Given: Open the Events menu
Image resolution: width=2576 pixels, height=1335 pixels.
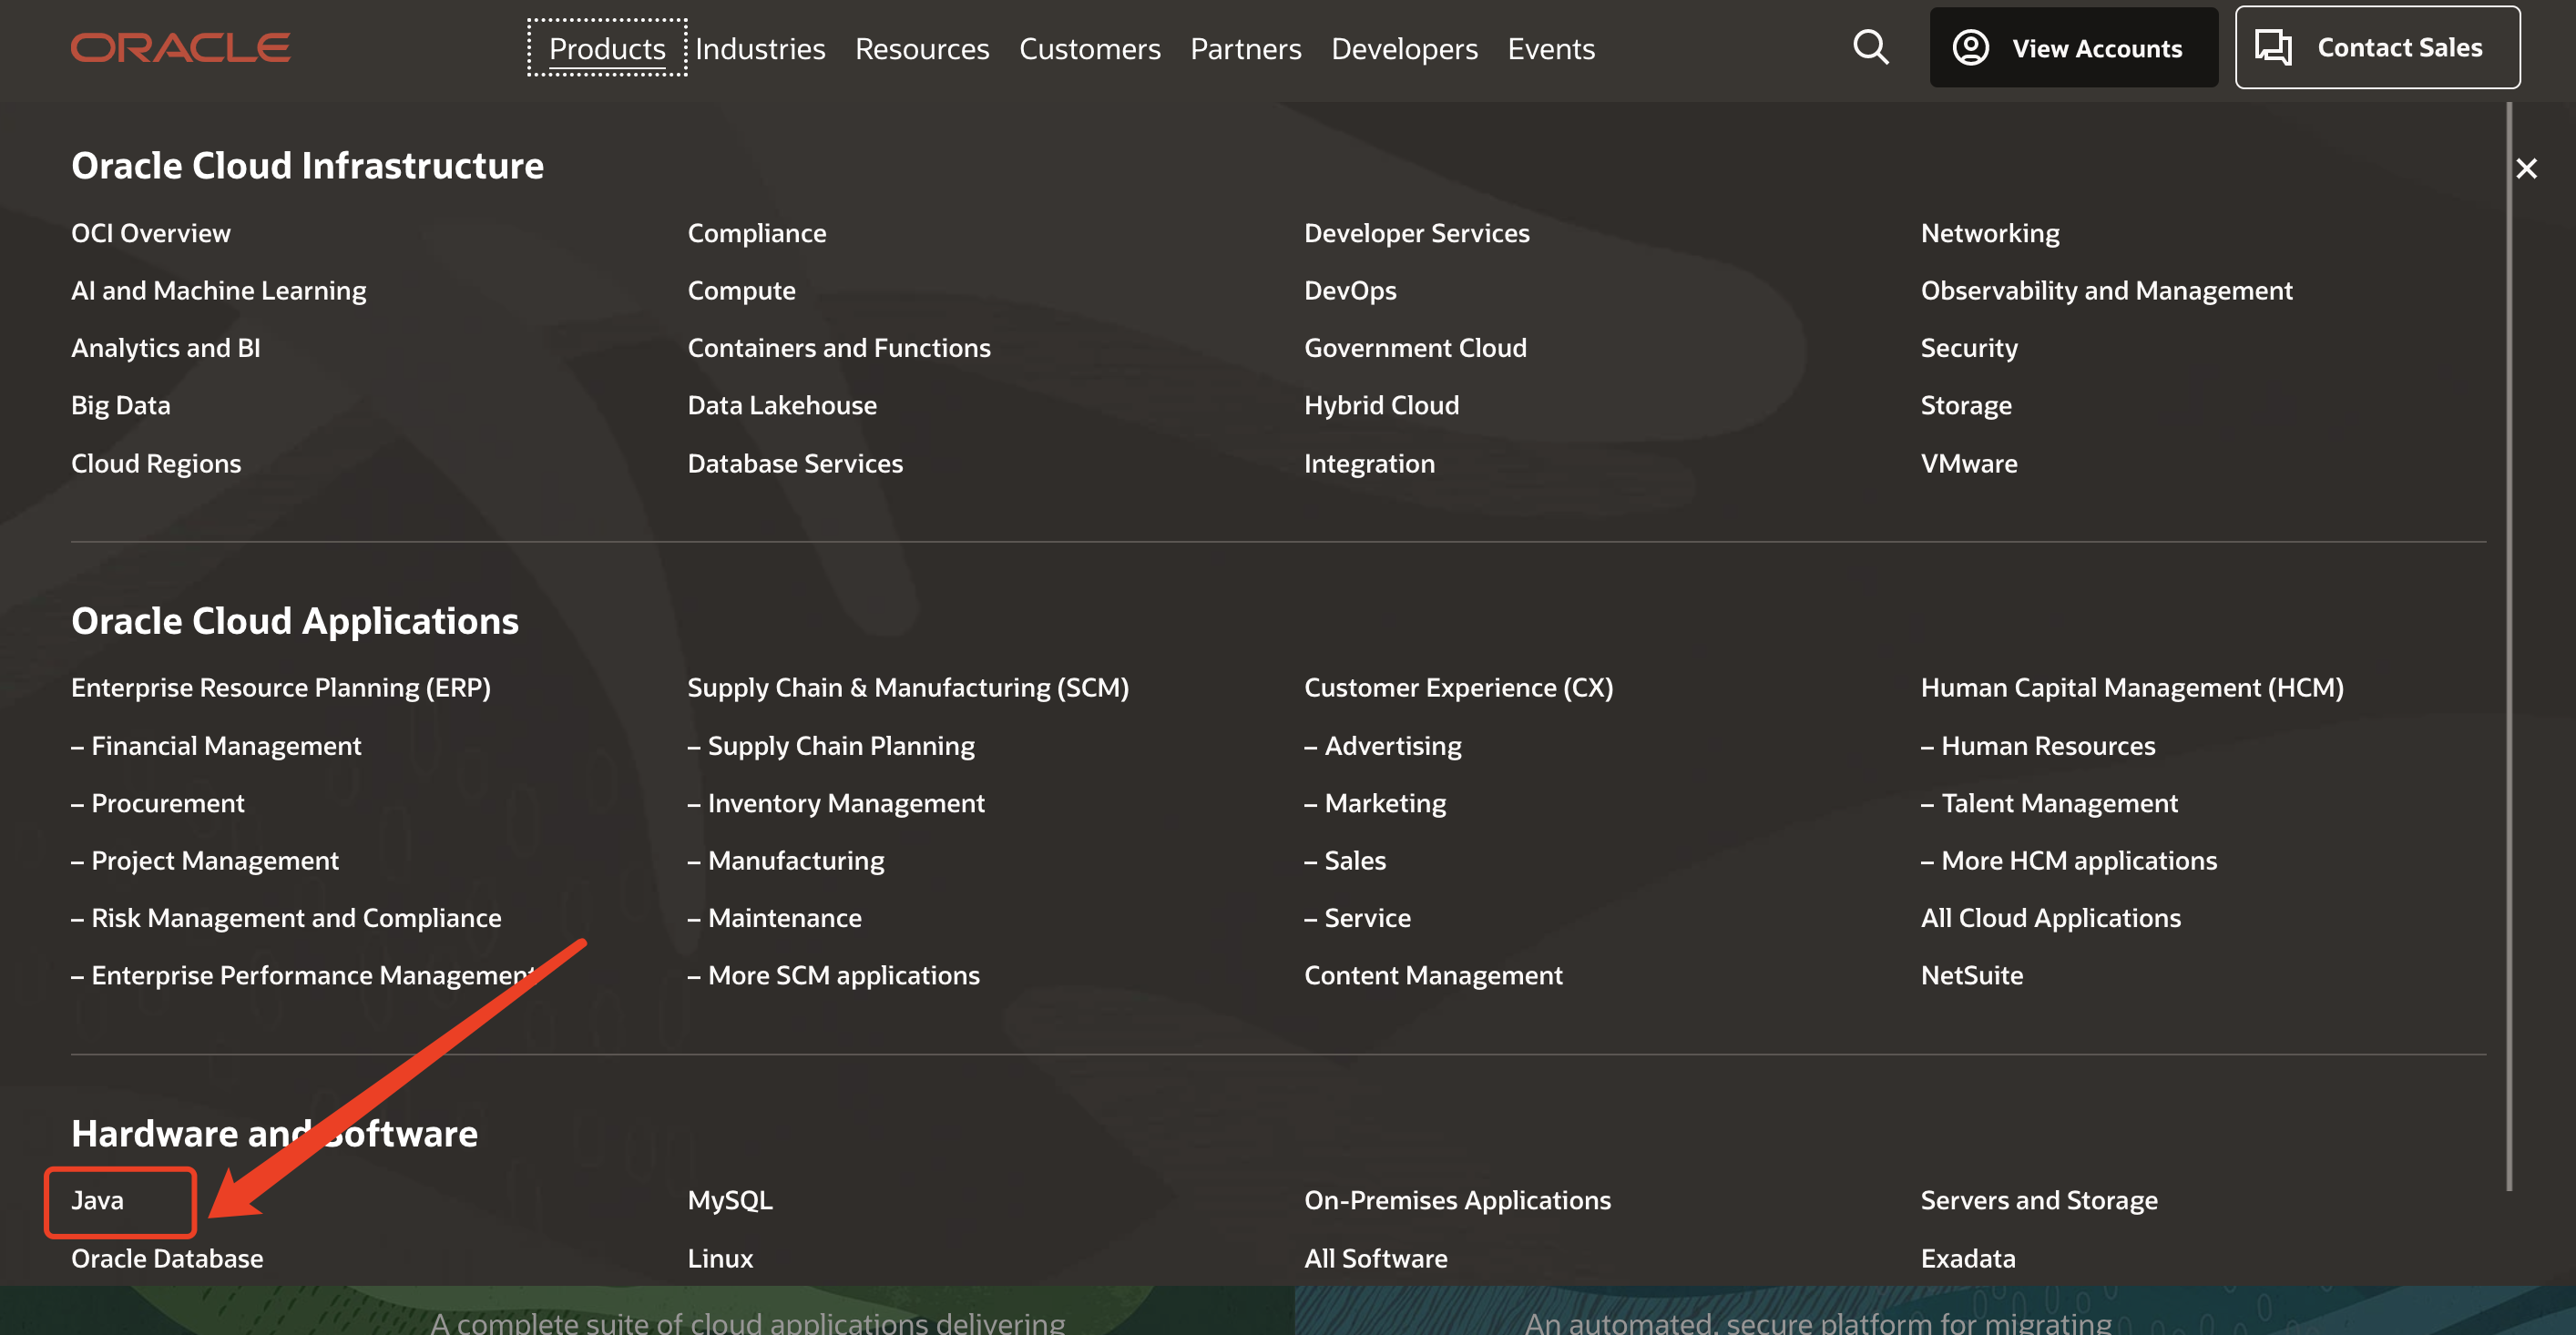Looking at the screenshot, I should pyautogui.click(x=1551, y=48).
